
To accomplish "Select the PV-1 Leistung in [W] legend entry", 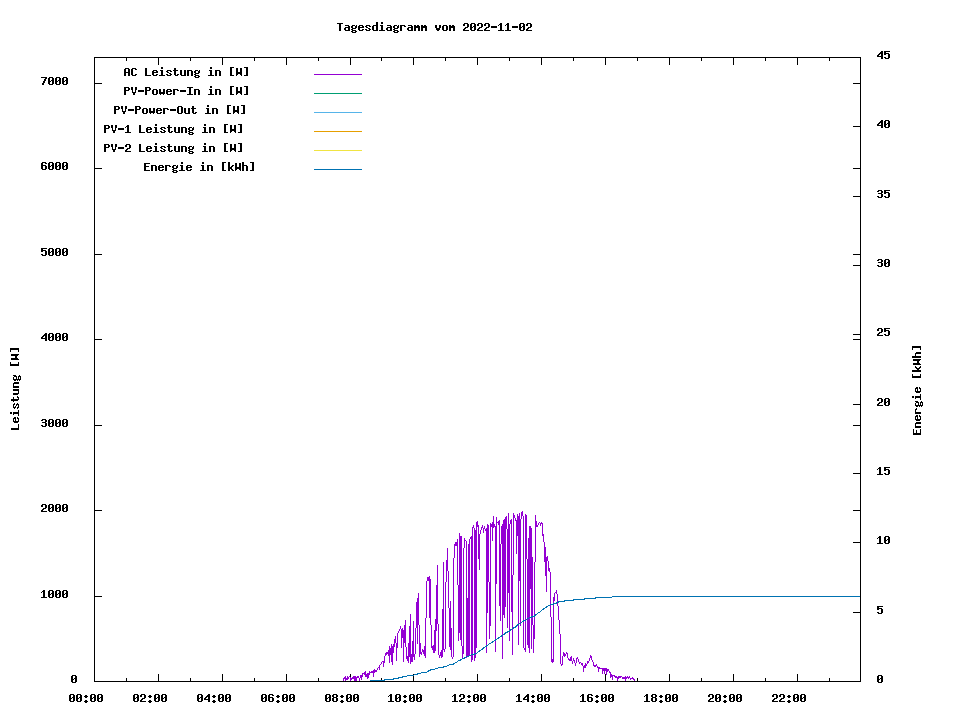I will tap(173, 129).
